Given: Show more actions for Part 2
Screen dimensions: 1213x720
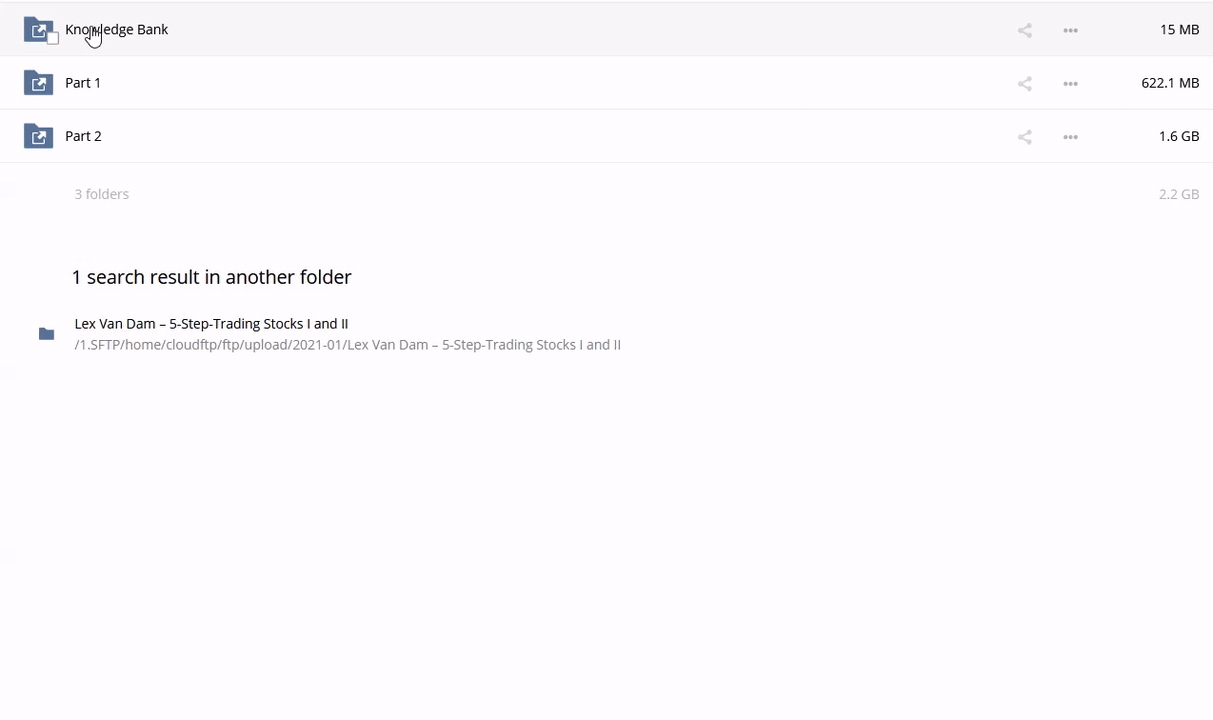Looking at the screenshot, I should [1070, 136].
